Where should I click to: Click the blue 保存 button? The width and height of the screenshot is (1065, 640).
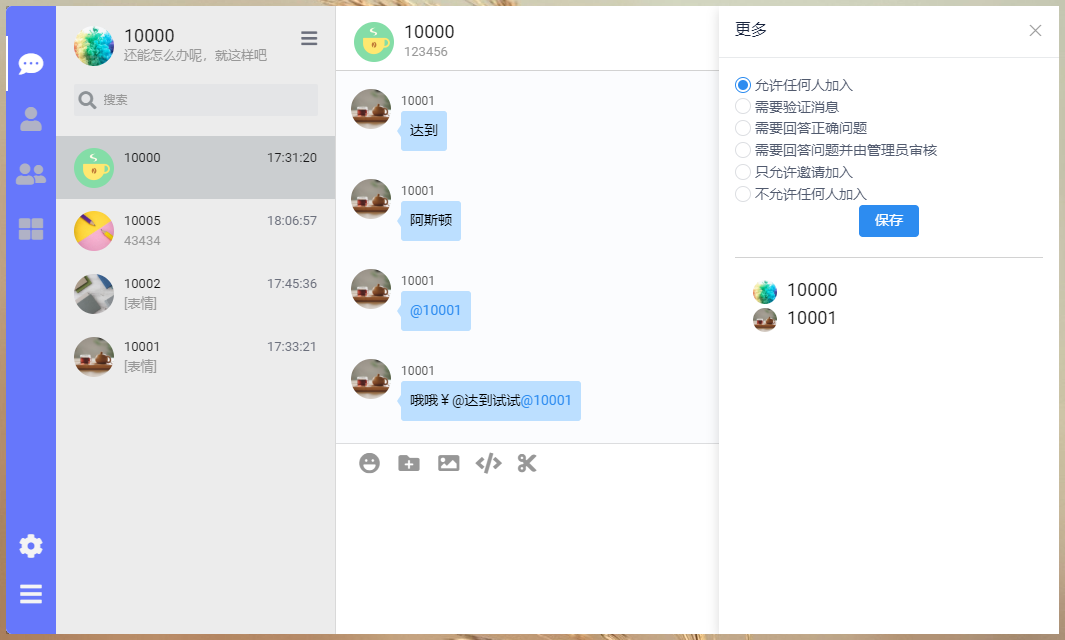pos(888,221)
